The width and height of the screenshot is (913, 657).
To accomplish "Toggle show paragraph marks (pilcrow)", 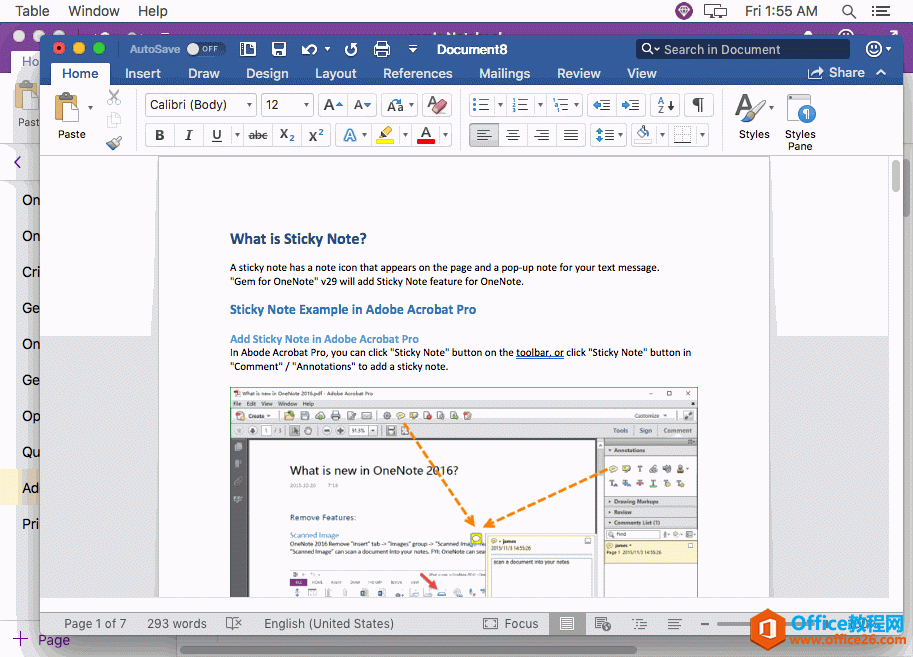I will point(698,105).
